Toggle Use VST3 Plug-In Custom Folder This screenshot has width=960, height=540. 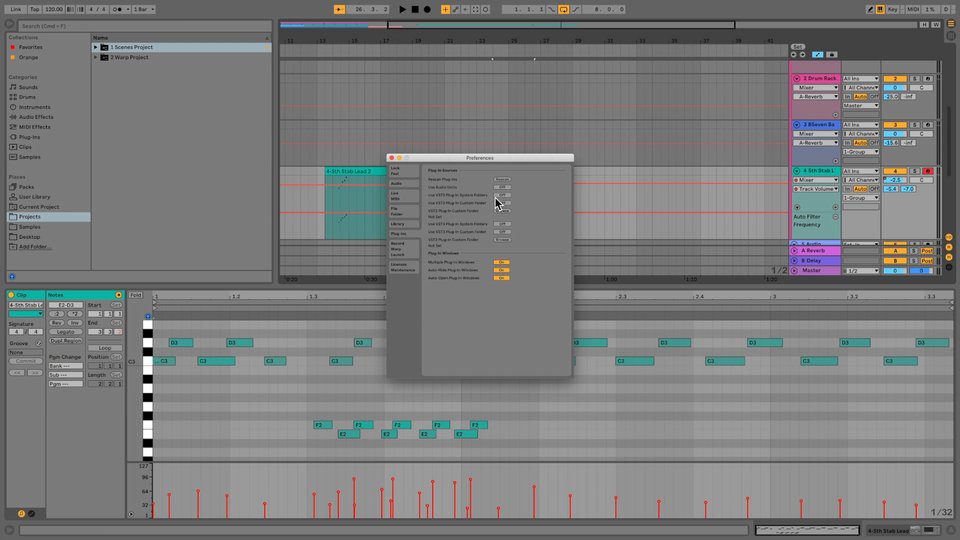(502, 232)
